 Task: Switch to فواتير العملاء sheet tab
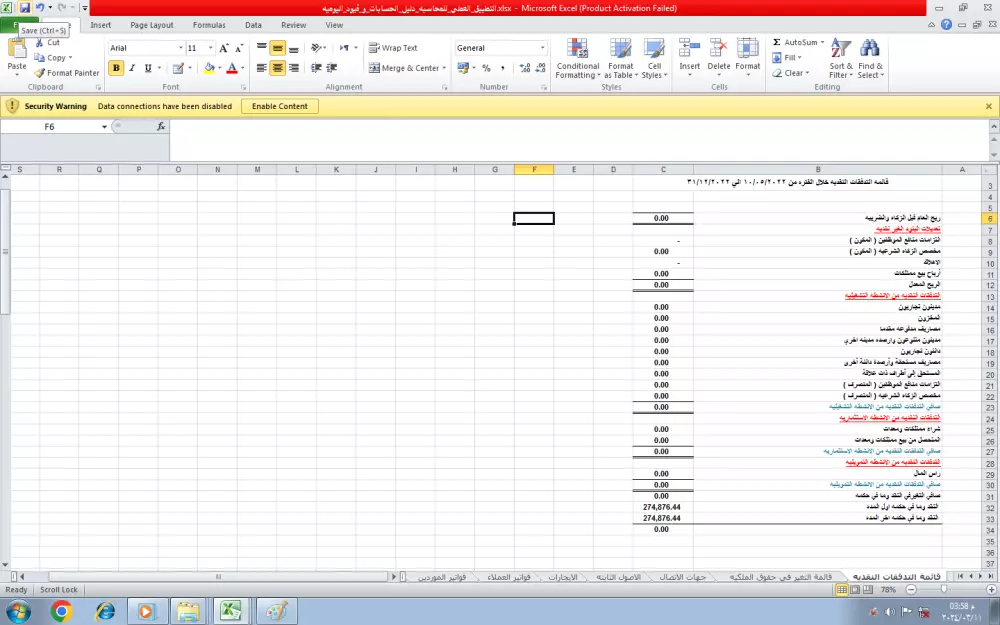(x=508, y=577)
